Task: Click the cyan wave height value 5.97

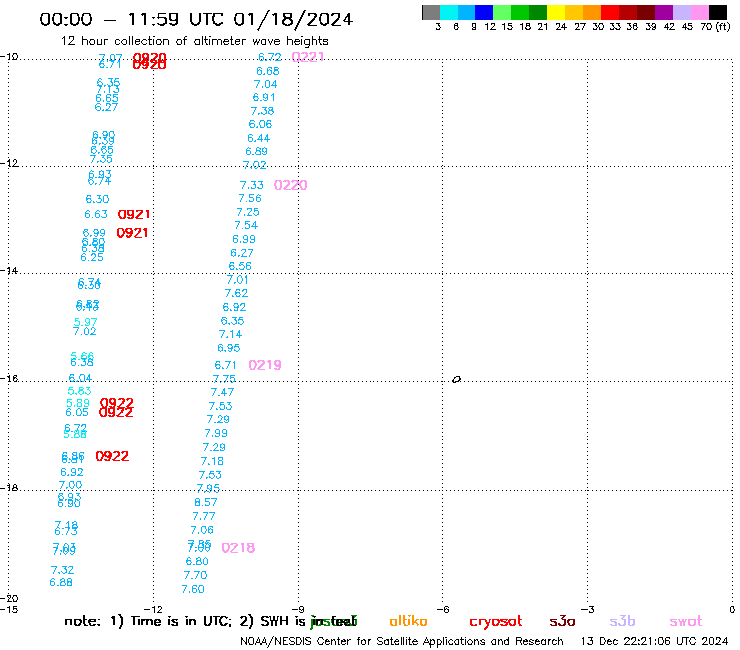Action: (x=85, y=322)
